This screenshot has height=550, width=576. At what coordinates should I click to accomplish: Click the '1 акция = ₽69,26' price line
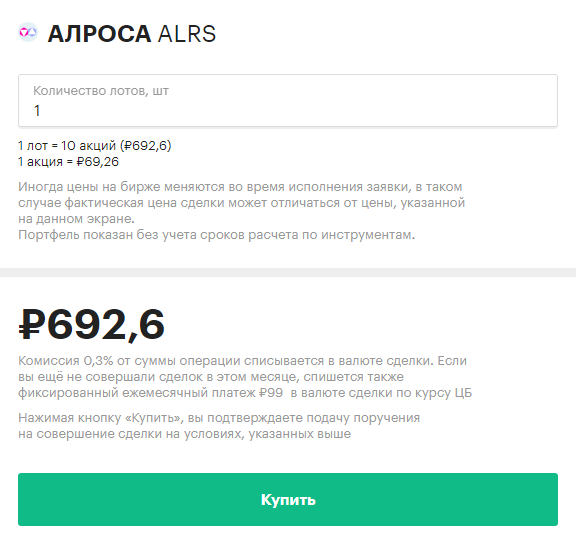tap(68, 162)
